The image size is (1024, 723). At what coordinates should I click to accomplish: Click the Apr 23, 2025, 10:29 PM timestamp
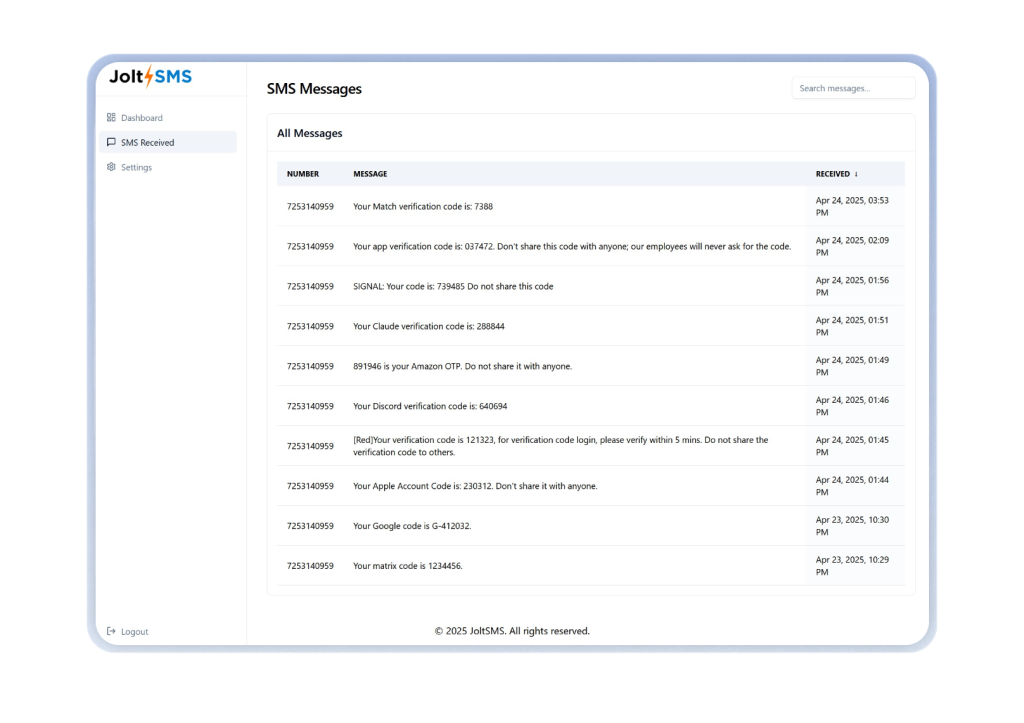coord(852,566)
